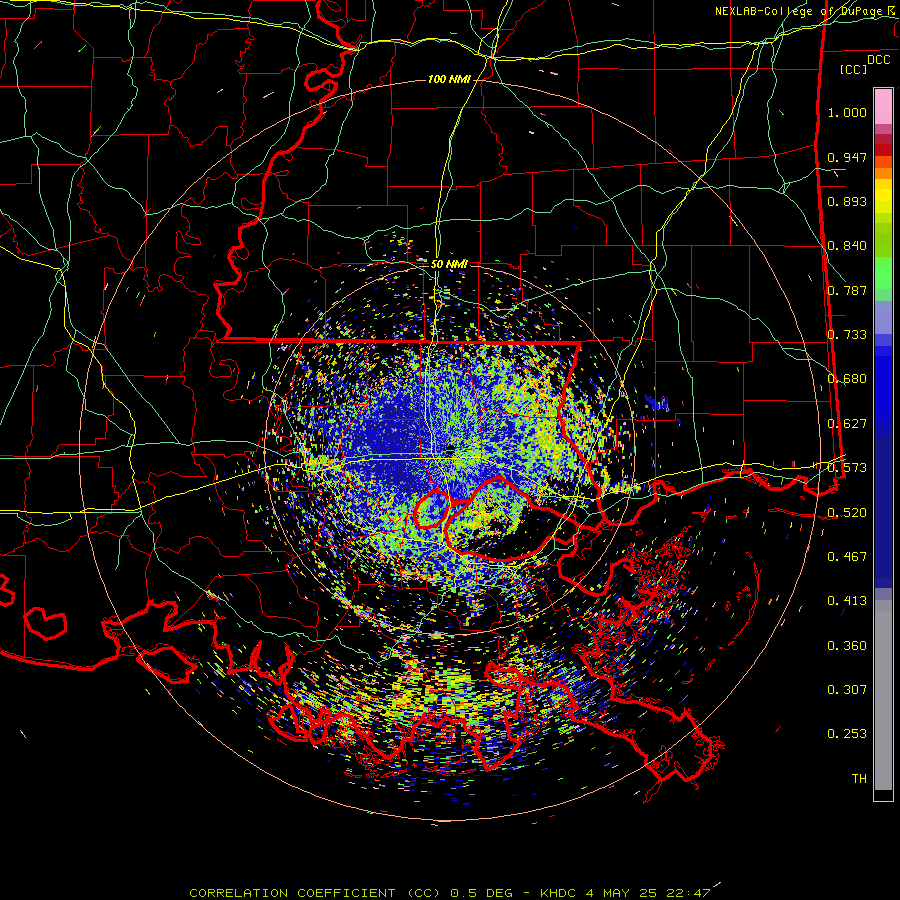
Task: Click the 0.573 color scale value
Action: click(x=847, y=468)
